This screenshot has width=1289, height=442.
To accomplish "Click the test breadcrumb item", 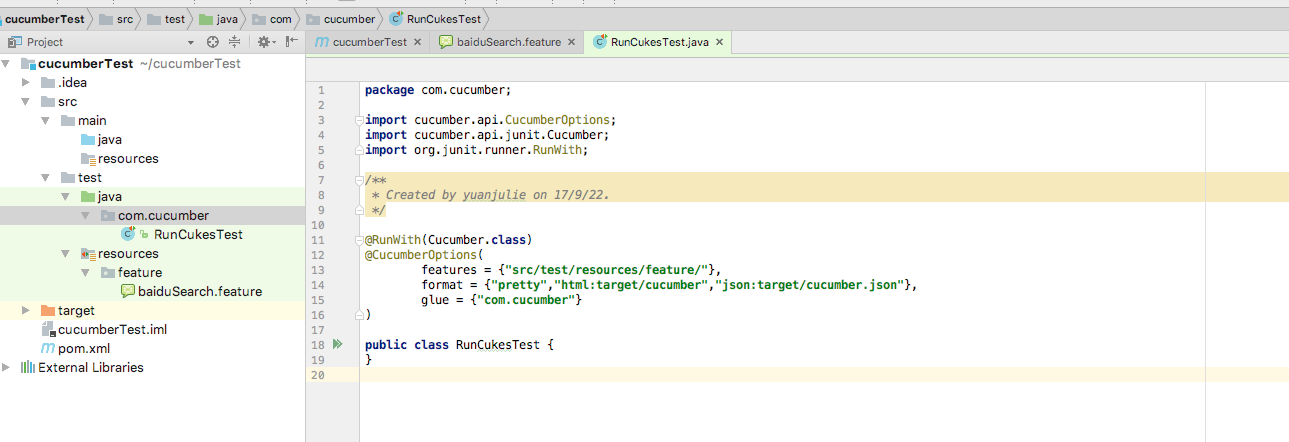I will (x=167, y=18).
